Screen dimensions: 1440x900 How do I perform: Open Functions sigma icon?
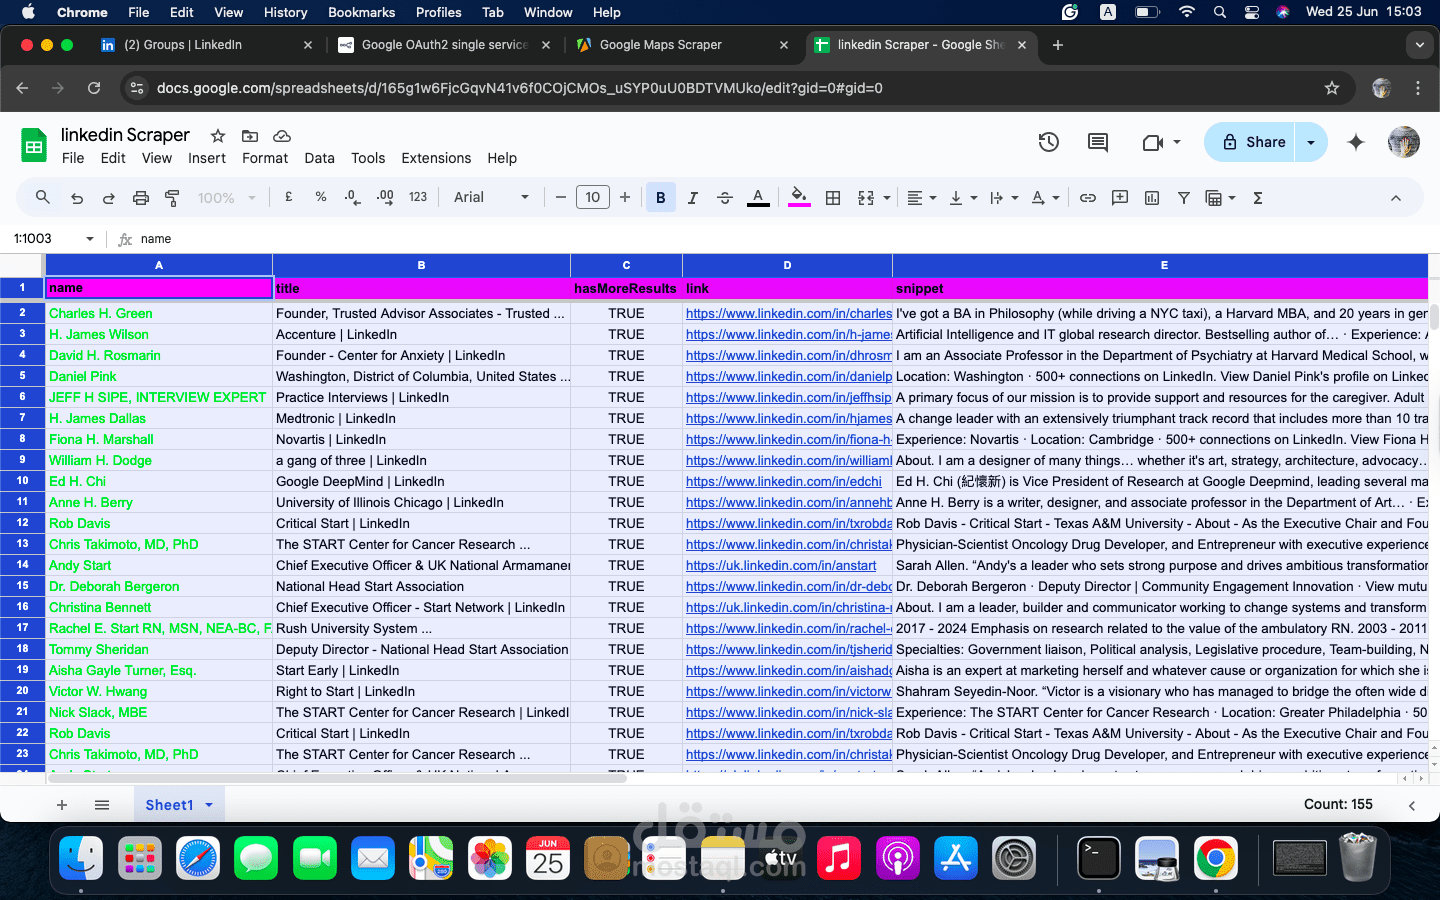click(1258, 198)
